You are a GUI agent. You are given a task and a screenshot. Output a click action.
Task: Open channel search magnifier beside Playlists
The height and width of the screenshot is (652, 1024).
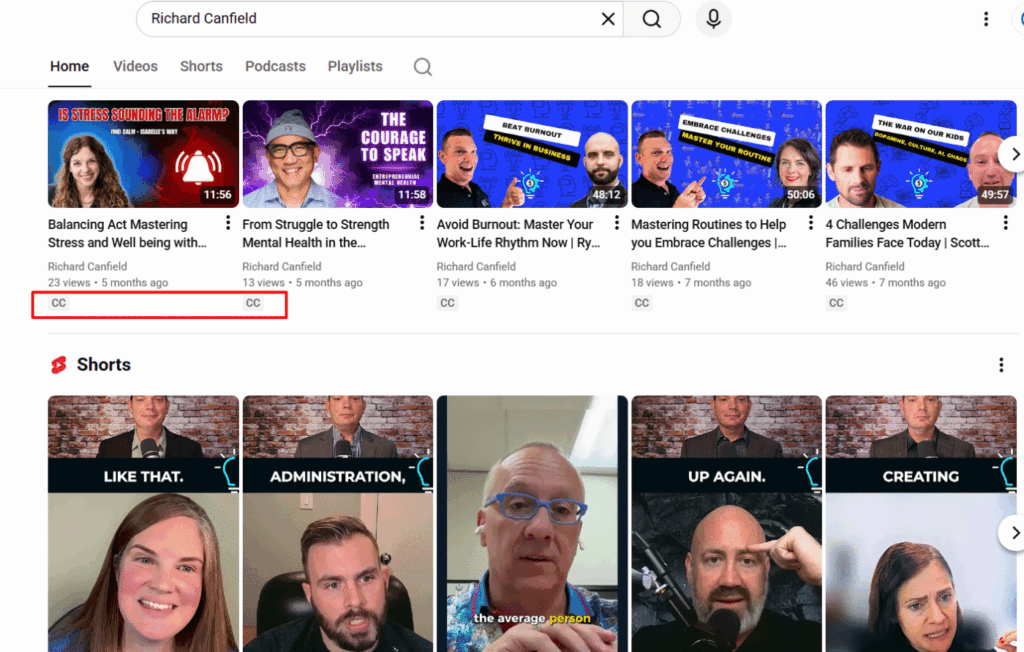pos(423,67)
